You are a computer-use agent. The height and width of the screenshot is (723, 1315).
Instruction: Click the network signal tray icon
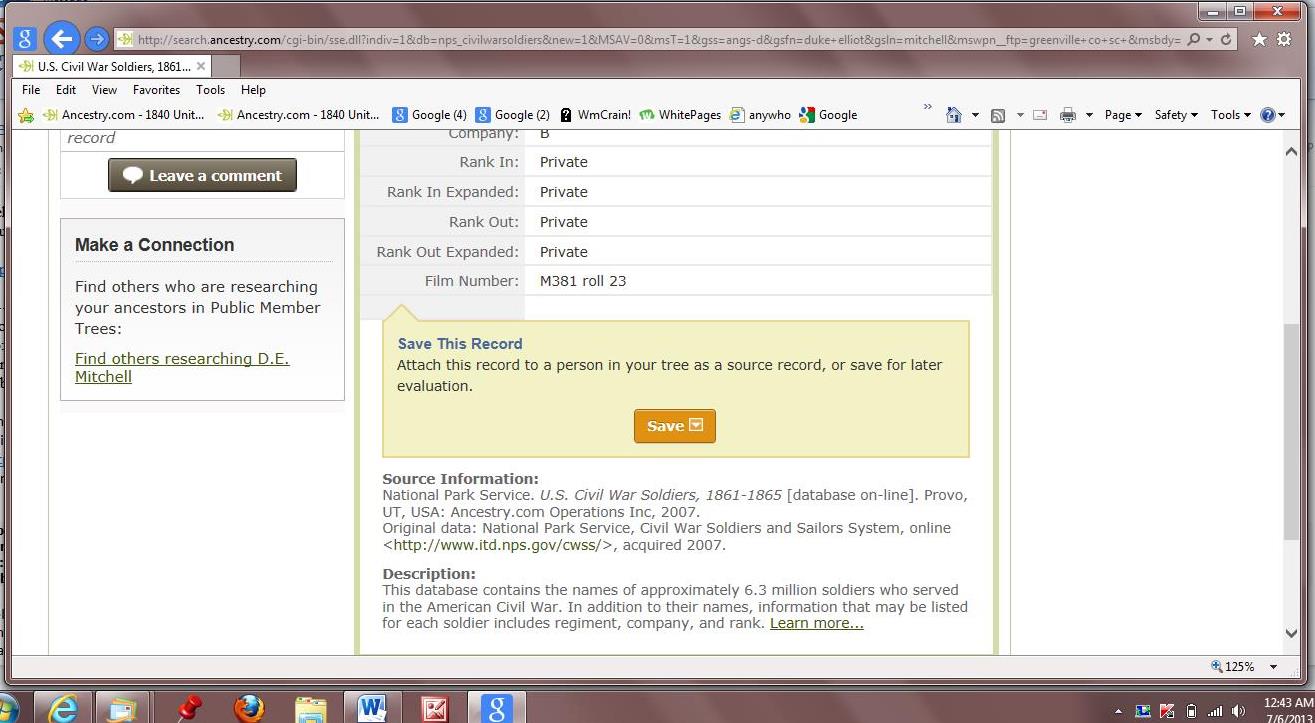pyautogui.click(x=1215, y=711)
